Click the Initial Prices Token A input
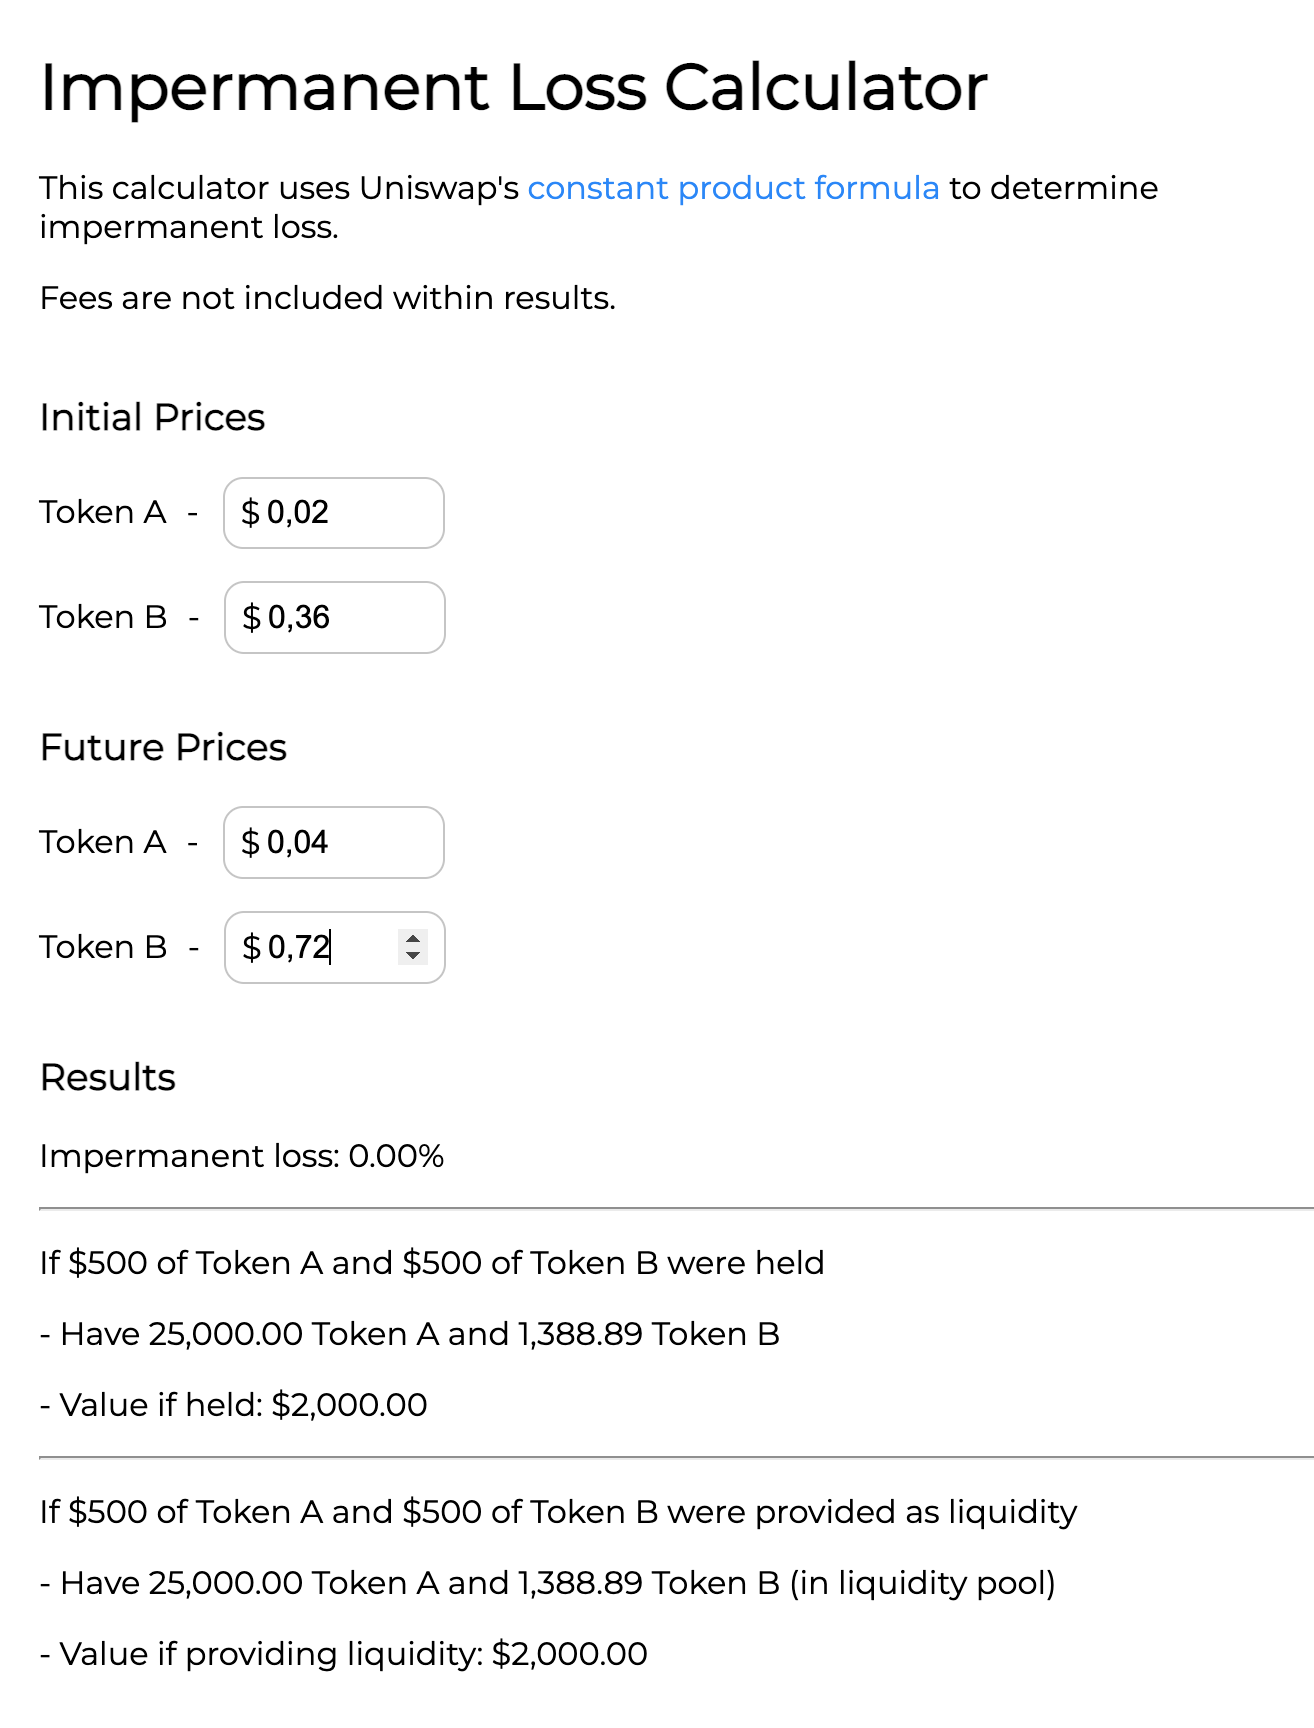This screenshot has width=1314, height=1728. click(334, 513)
